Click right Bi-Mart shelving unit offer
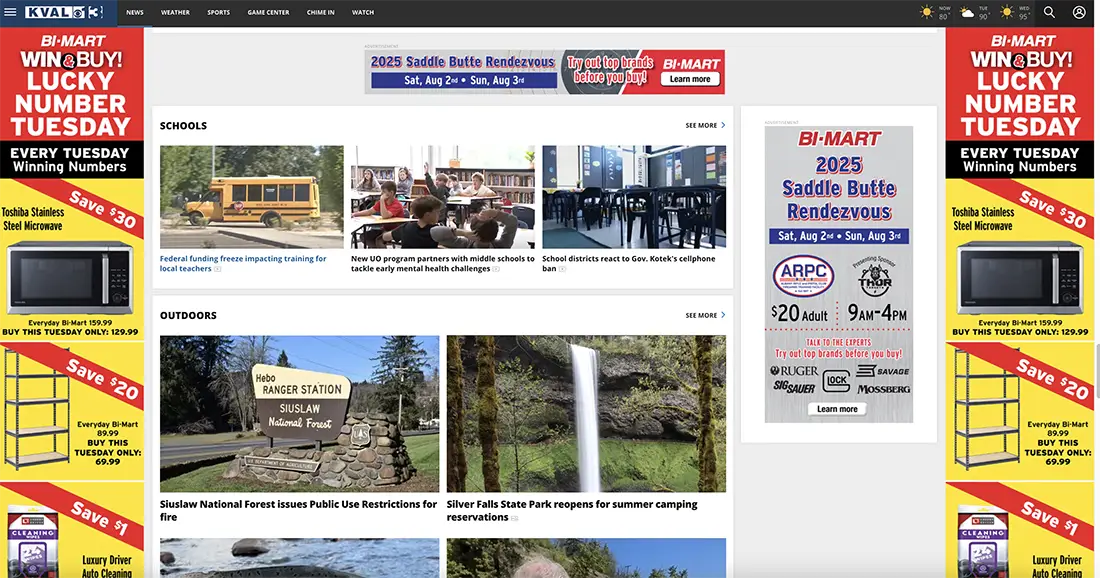The width and height of the screenshot is (1100, 578). coord(1021,411)
